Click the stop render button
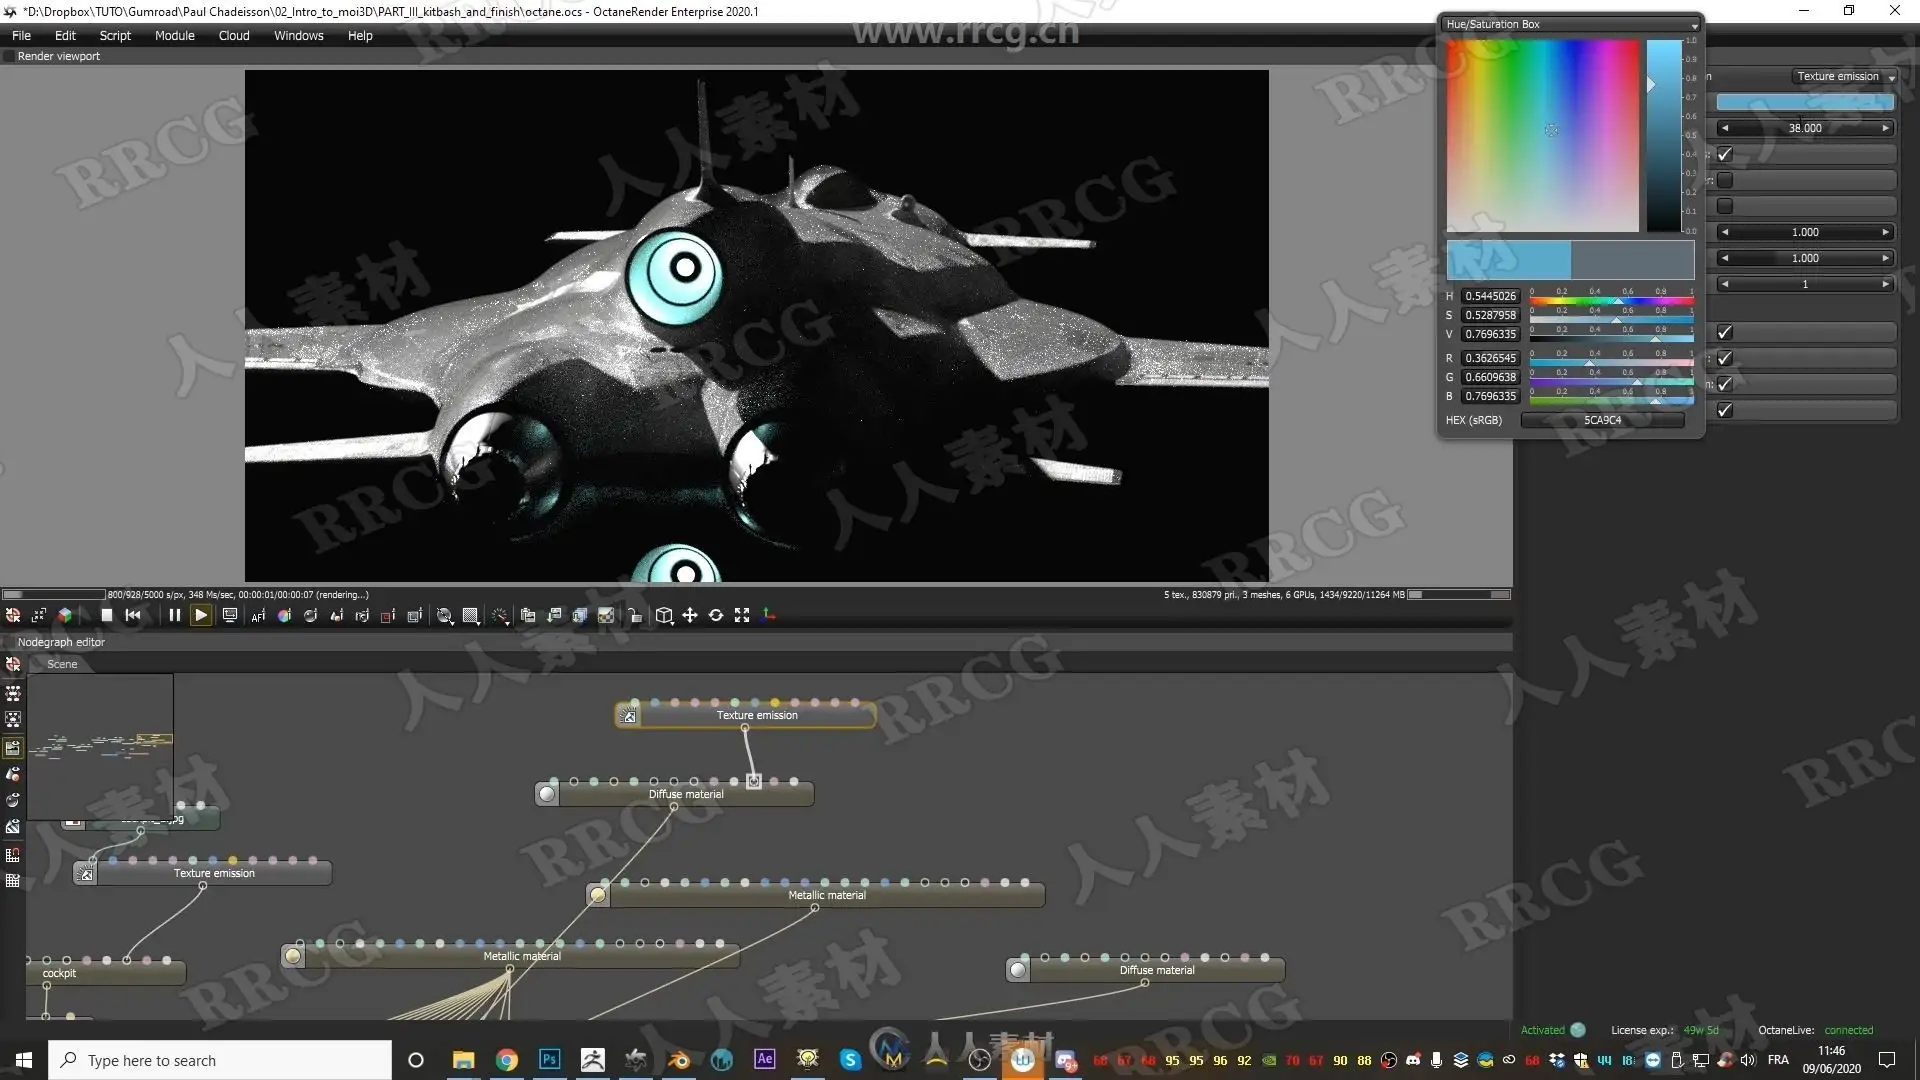Viewport: 1920px width, 1080px height. click(x=107, y=616)
